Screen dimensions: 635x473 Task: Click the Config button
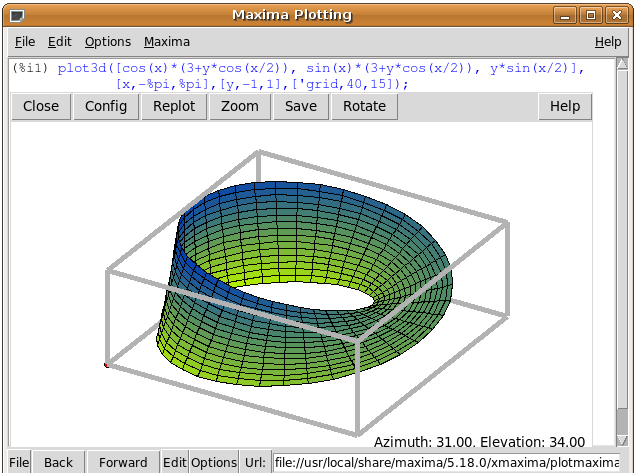coord(106,107)
